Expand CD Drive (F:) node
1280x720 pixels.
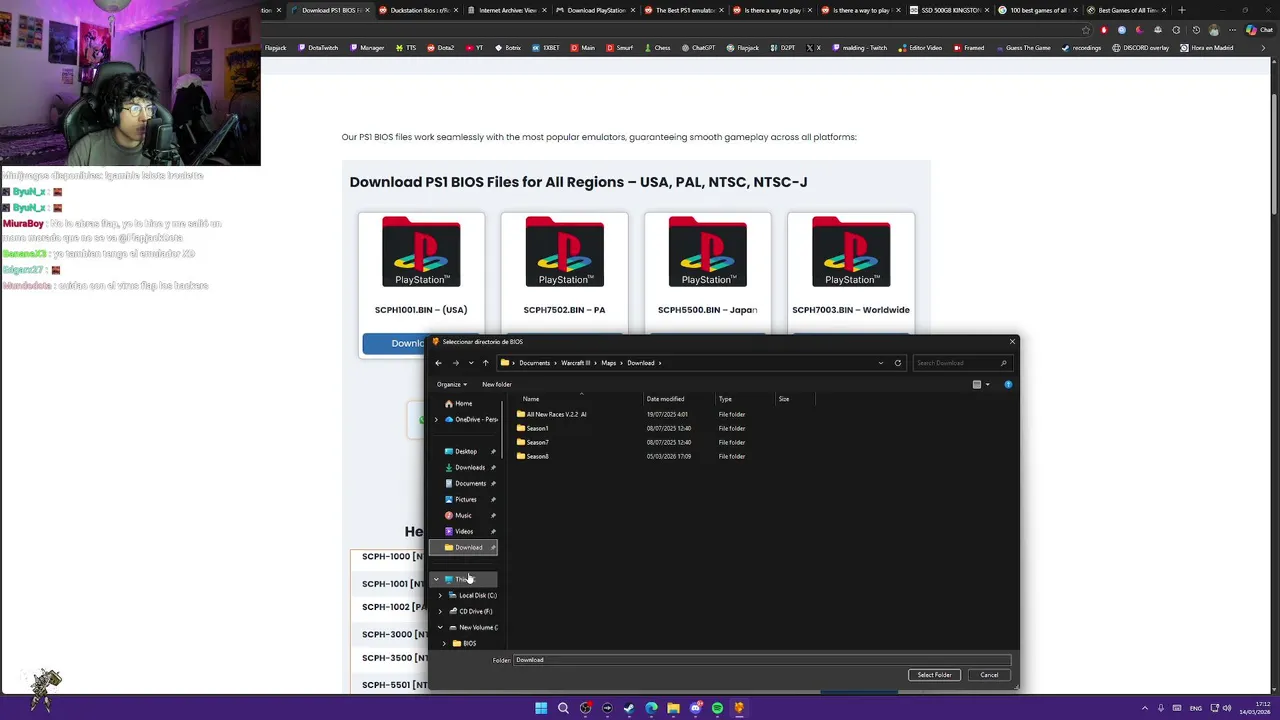(x=440, y=611)
